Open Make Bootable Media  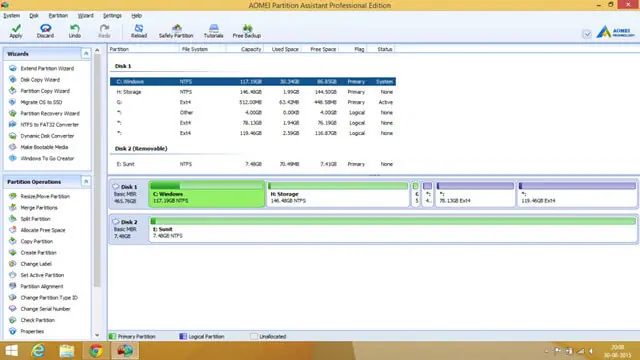tap(44, 147)
